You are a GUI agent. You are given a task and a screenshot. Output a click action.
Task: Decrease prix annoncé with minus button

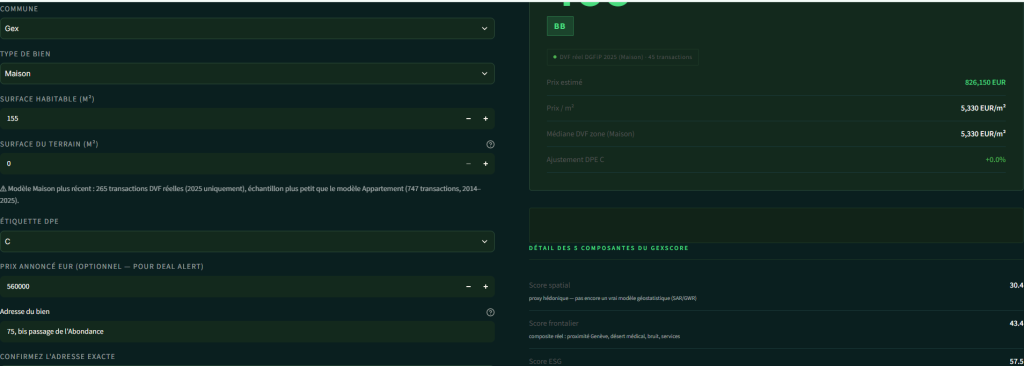(468, 286)
